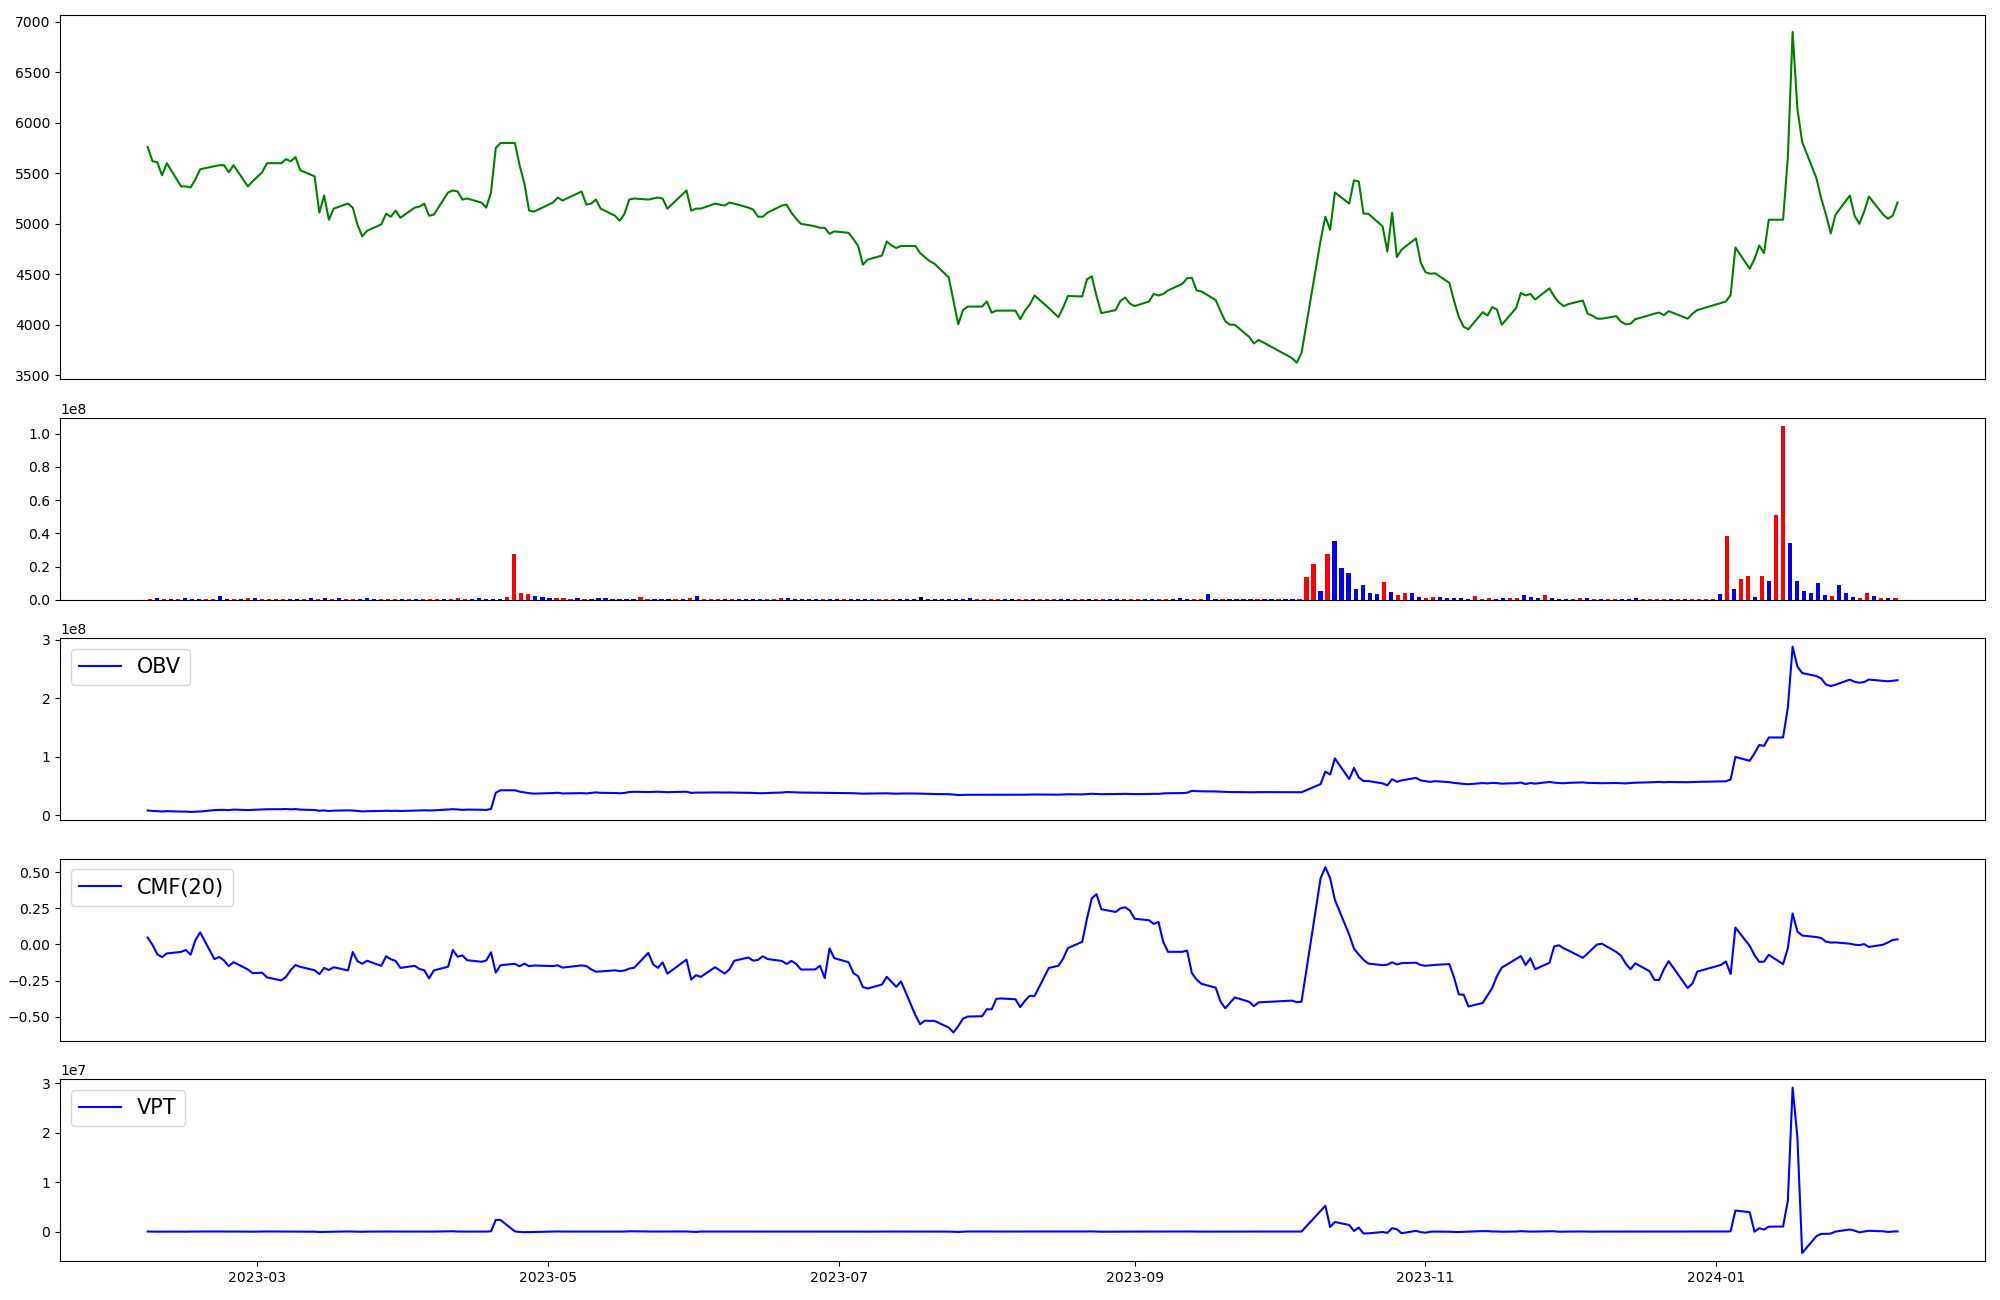Image resolution: width=2000 pixels, height=1300 pixels.
Task: Select the 2024-01 x-axis date label
Action: tap(1716, 1277)
